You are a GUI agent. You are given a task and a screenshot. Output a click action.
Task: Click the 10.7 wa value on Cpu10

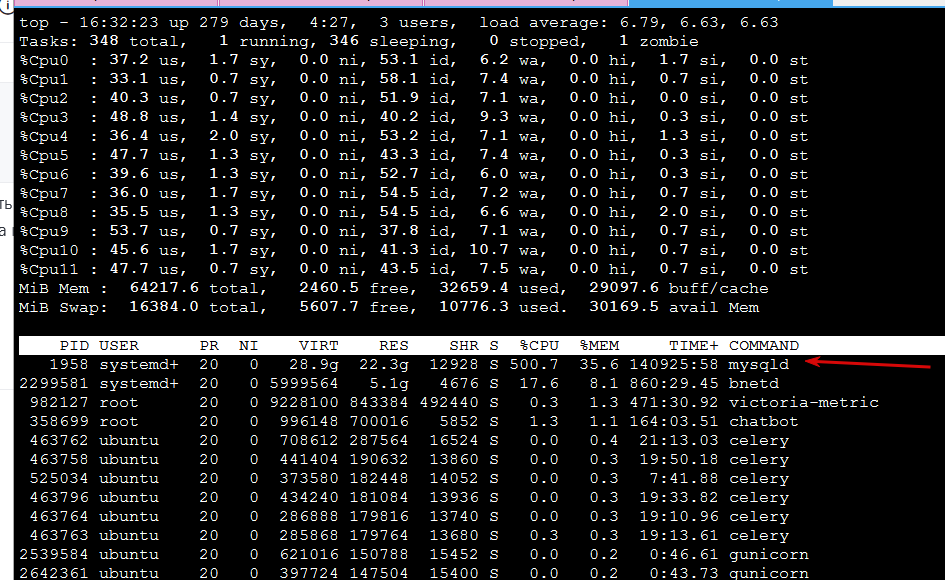pos(489,250)
